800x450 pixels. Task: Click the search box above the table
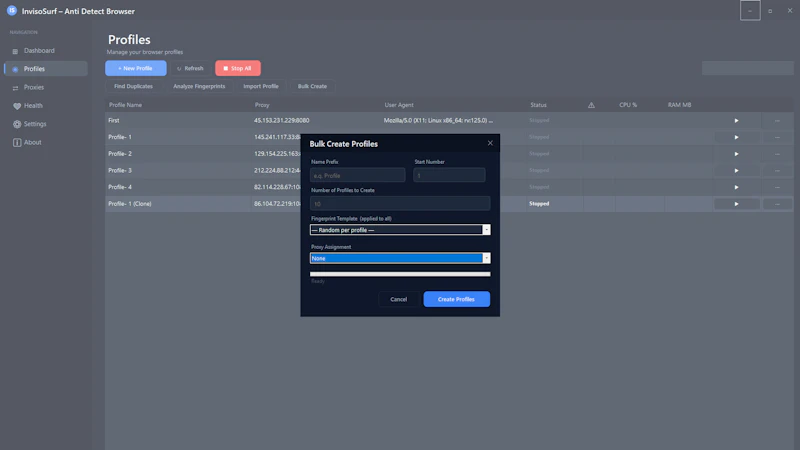[747, 68]
